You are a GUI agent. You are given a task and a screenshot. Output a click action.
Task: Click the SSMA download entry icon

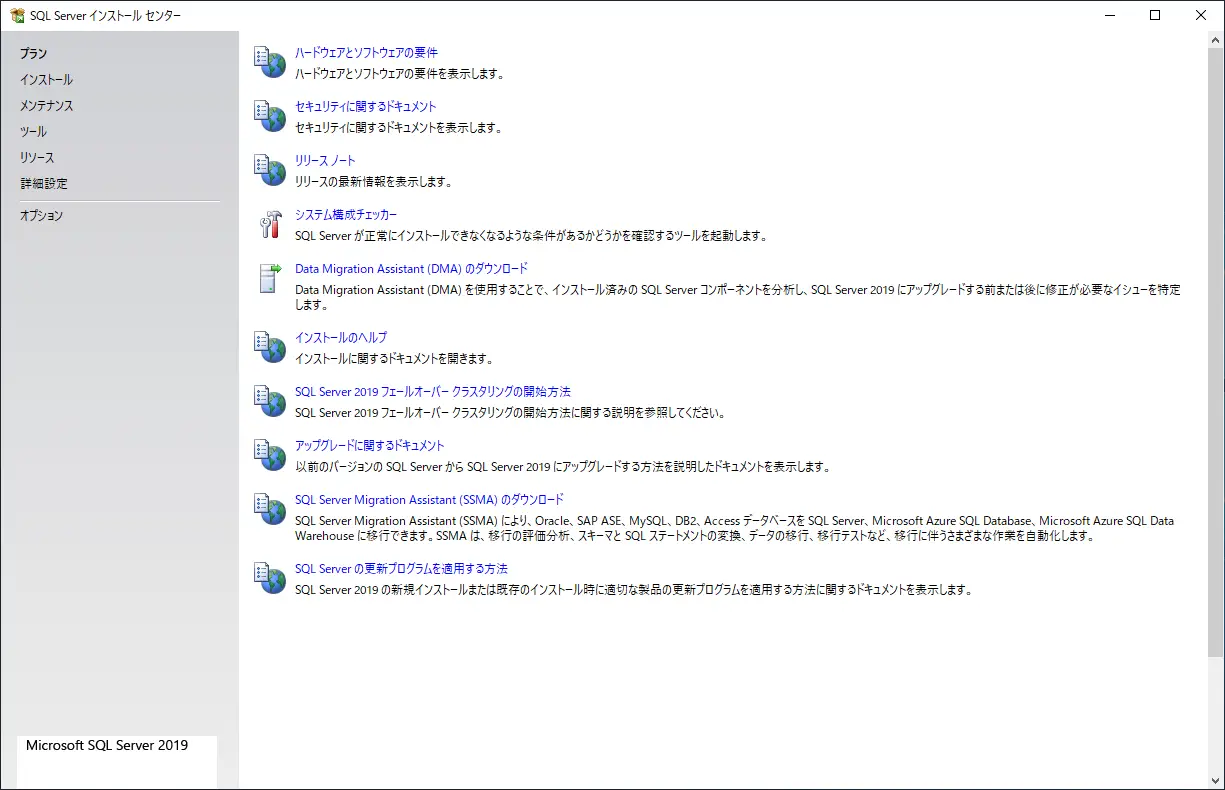click(x=270, y=509)
